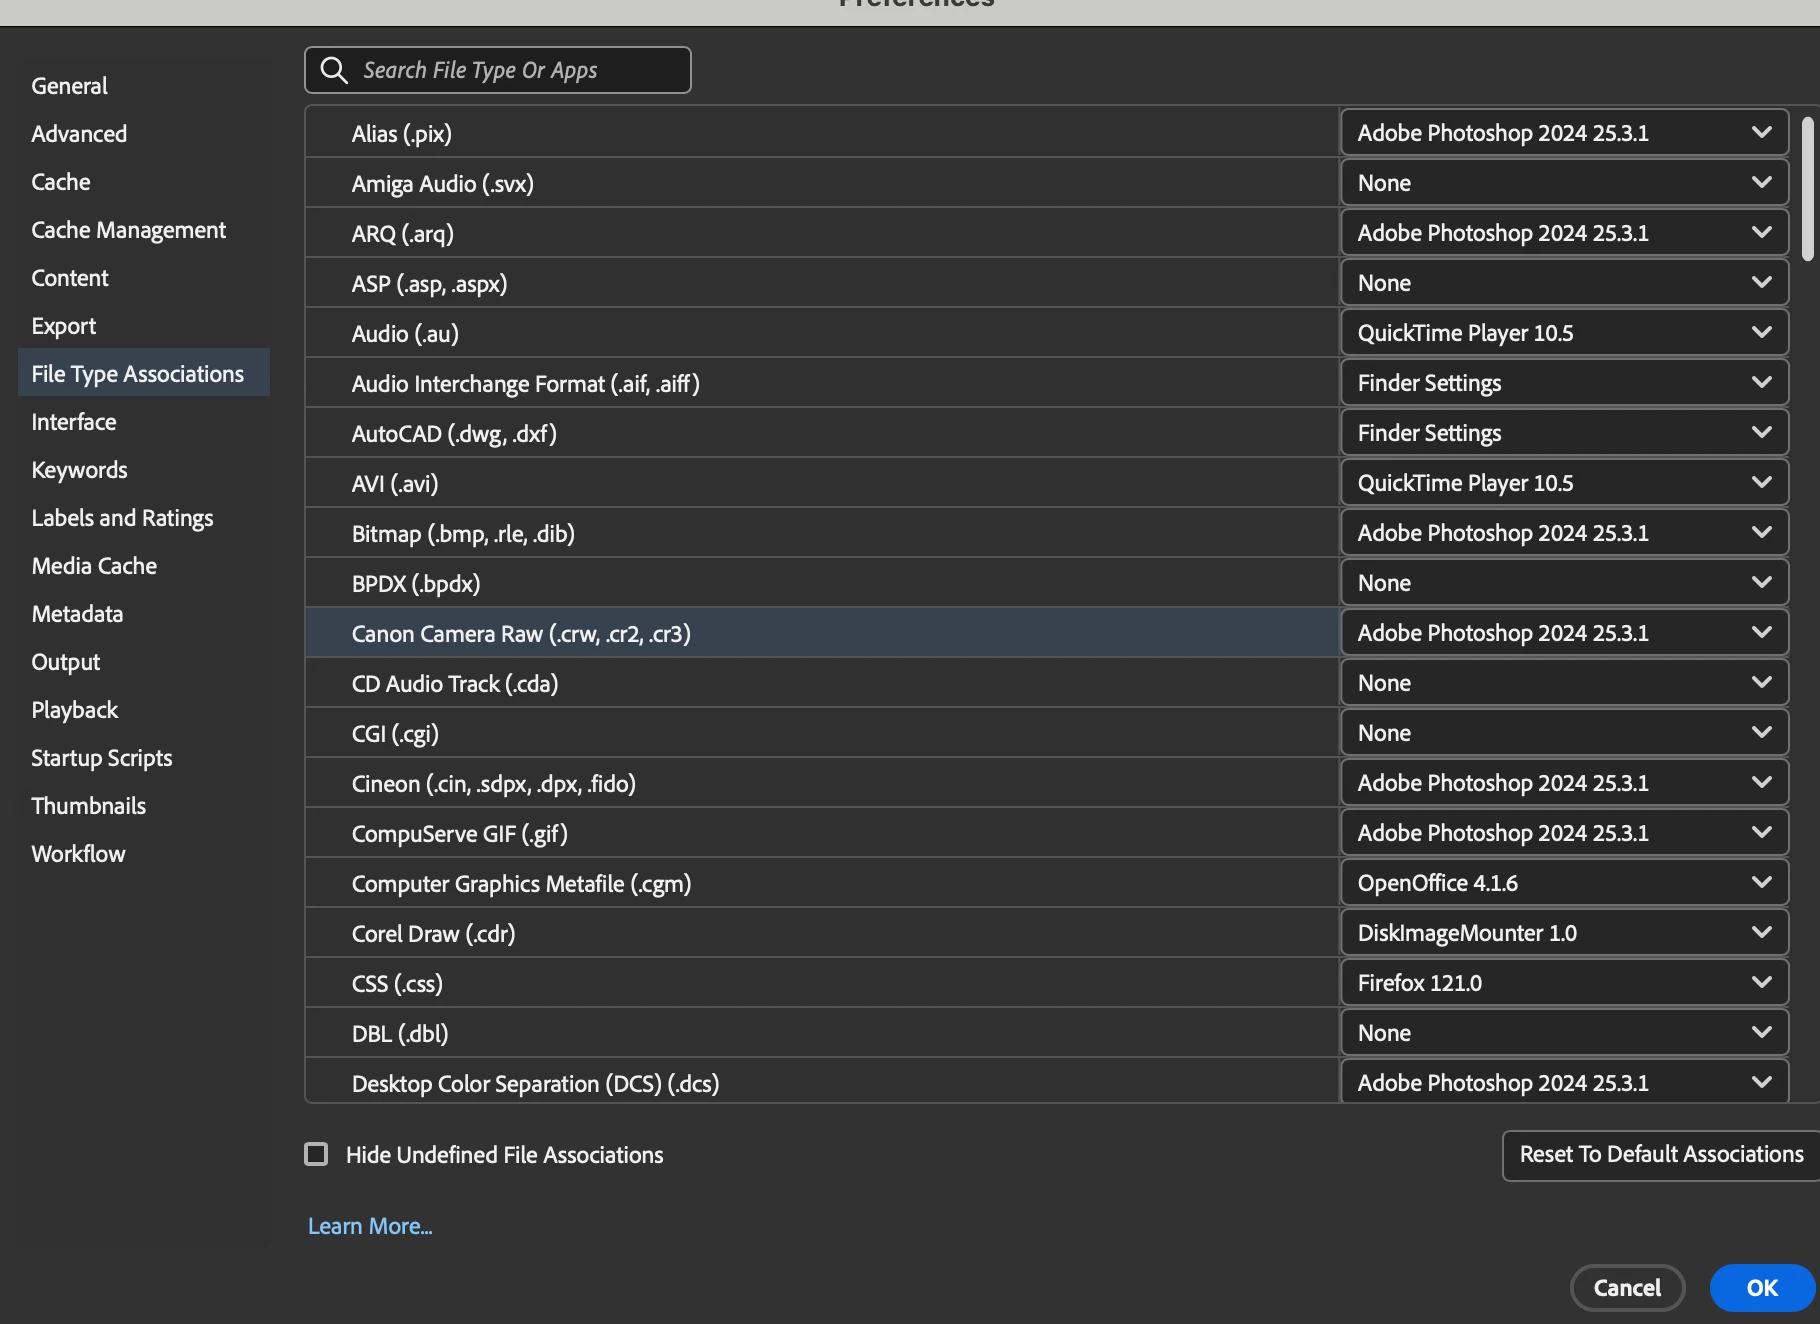Screen dimensions: 1820x1324
Task: Click Reset To Default Associations button
Action: pos(1661,1155)
